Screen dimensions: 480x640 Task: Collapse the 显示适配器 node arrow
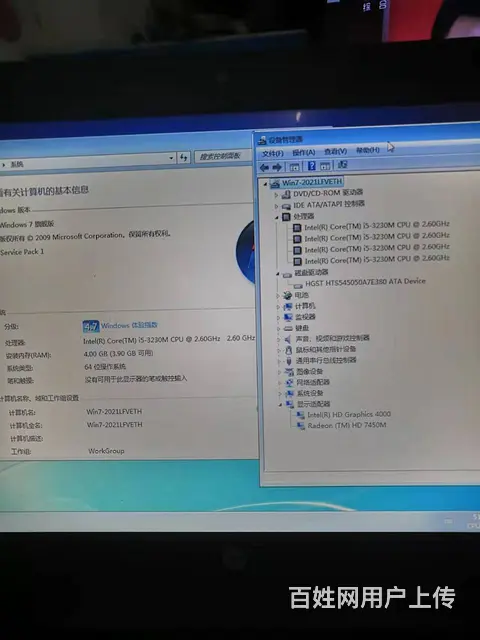click(x=280, y=405)
